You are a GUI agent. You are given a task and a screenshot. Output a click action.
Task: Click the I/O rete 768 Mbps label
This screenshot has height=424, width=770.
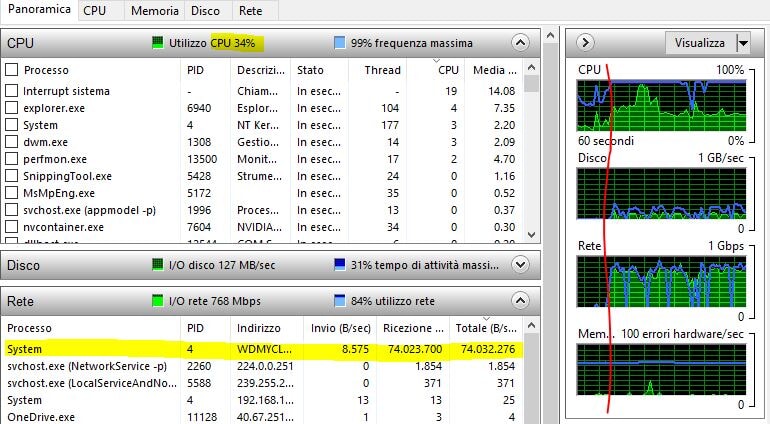coord(215,301)
